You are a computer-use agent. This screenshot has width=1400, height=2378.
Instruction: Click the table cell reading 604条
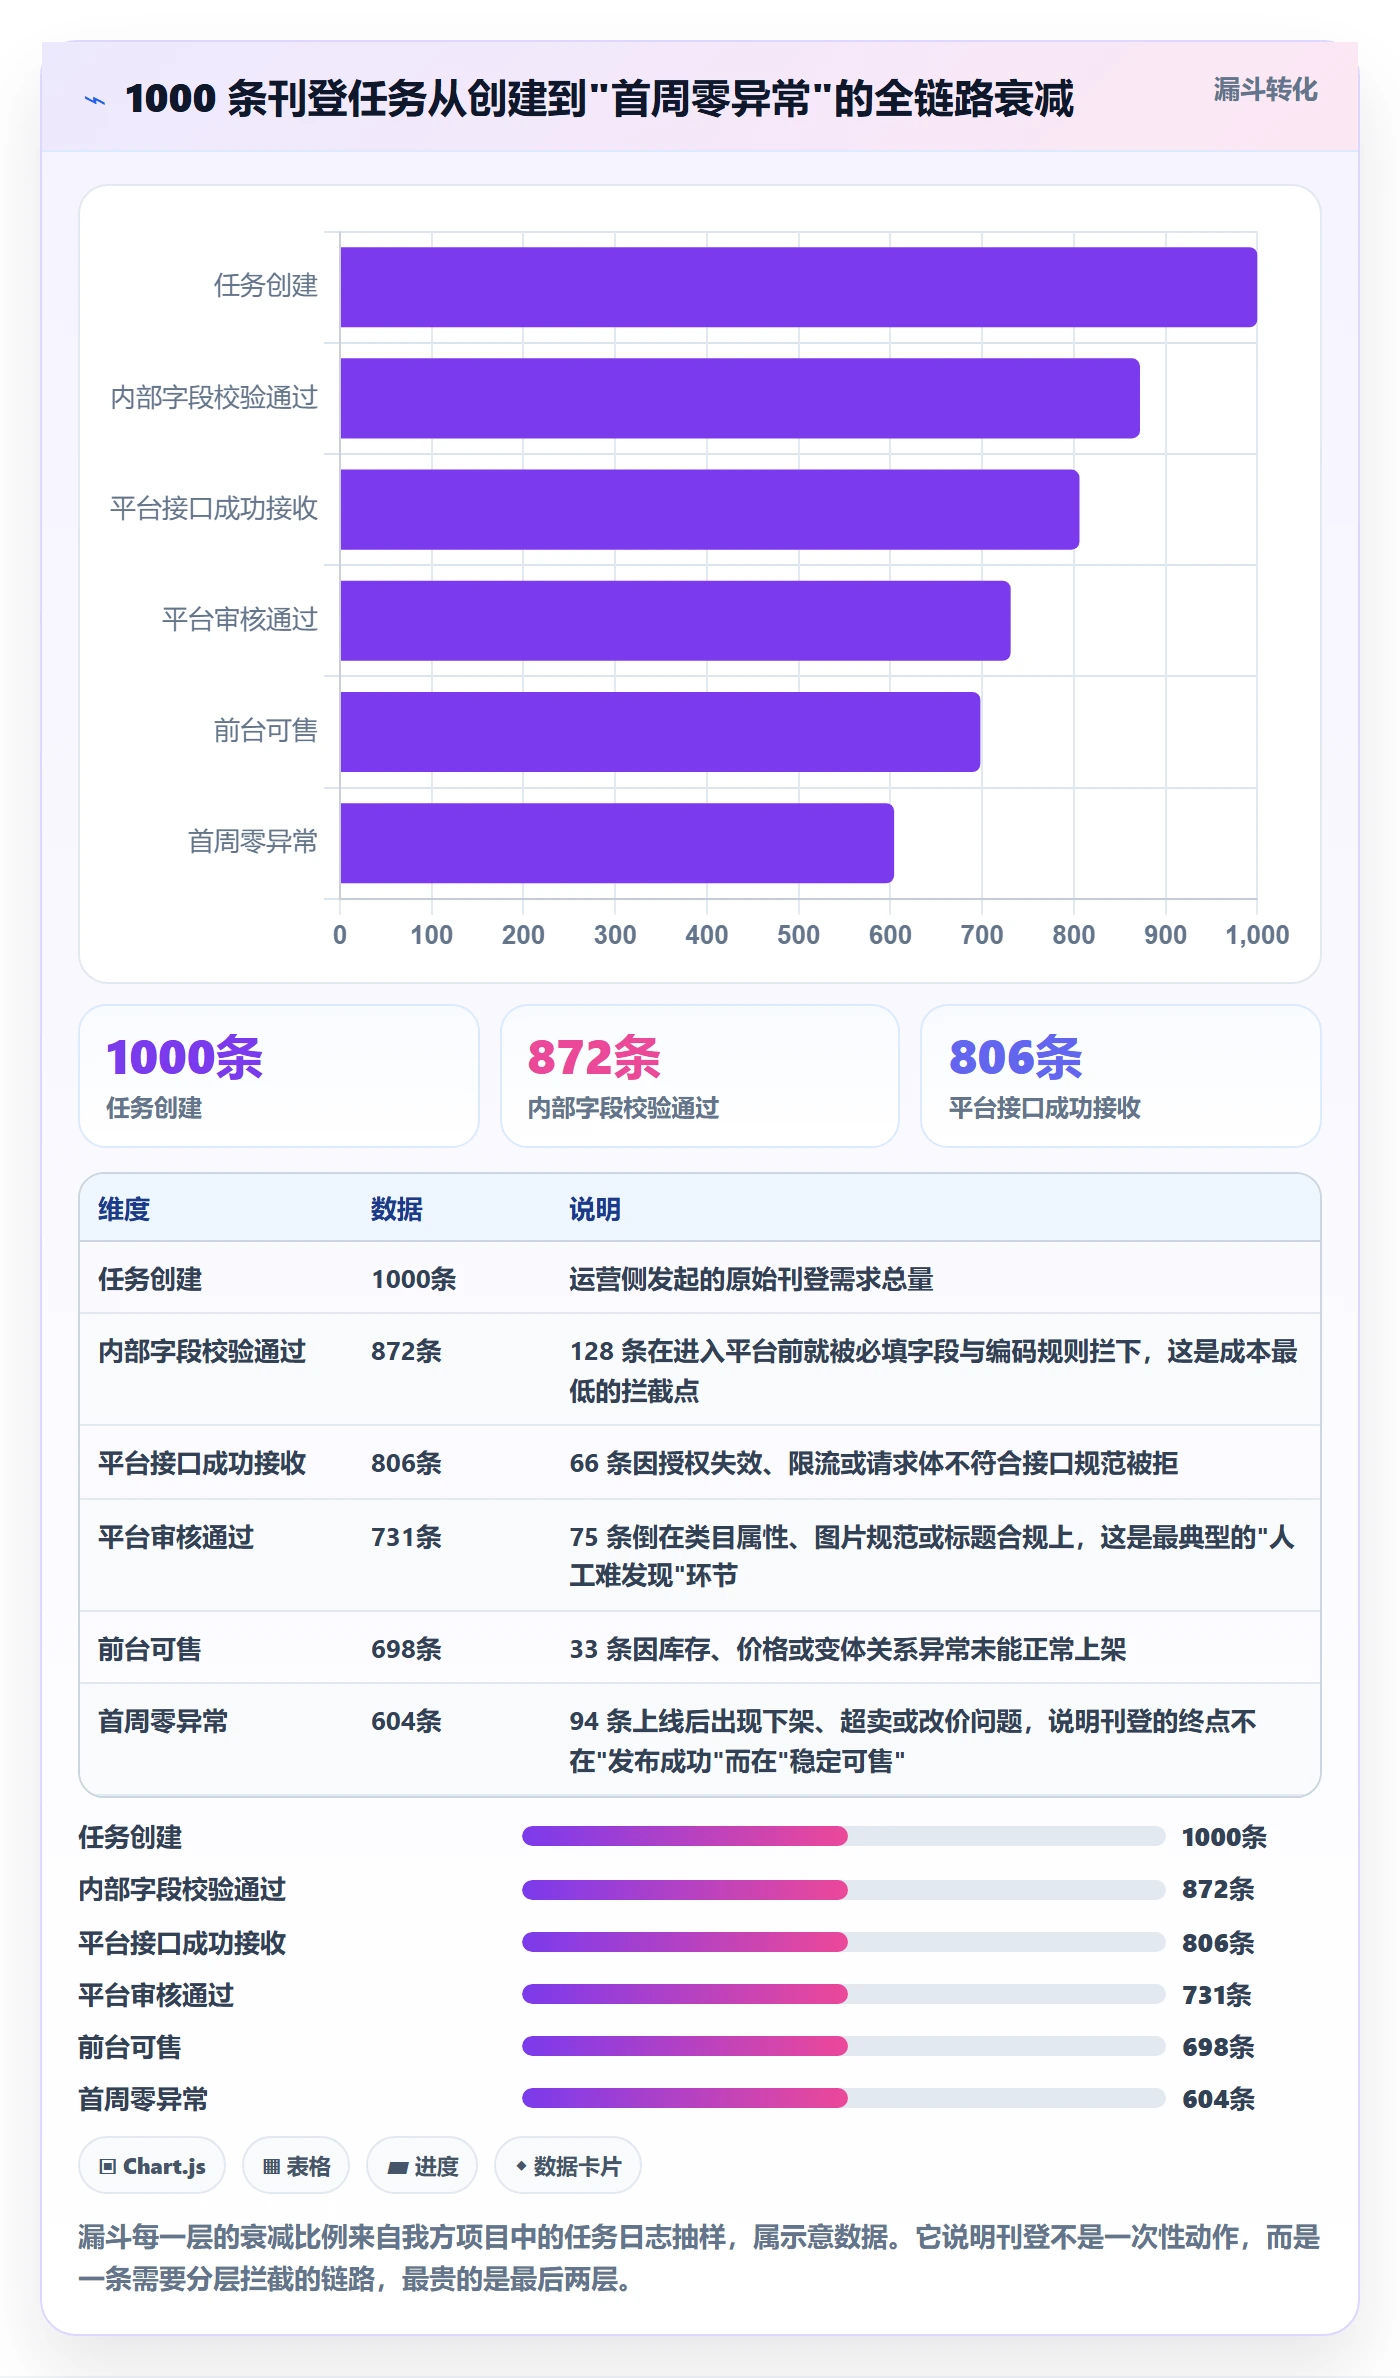pyautogui.click(x=406, y=1721)
